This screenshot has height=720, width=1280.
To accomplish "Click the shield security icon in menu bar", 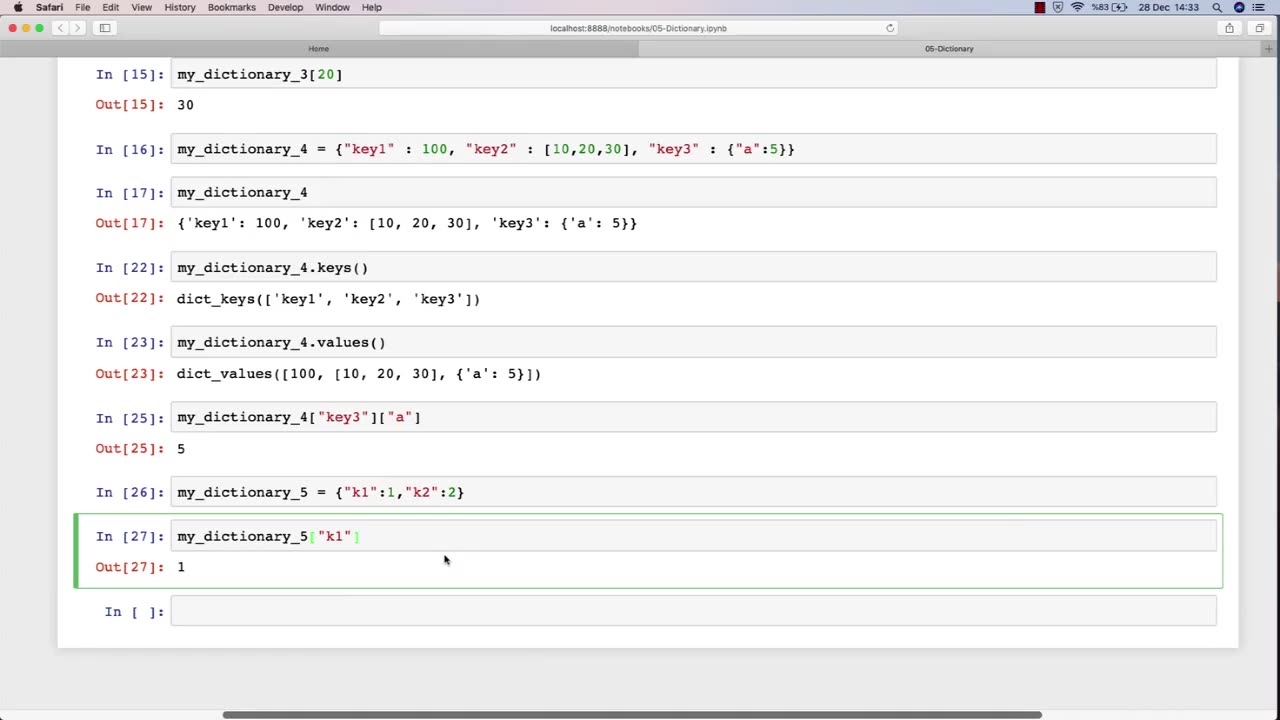I will pyautogui.click(x=1058, y=7).
